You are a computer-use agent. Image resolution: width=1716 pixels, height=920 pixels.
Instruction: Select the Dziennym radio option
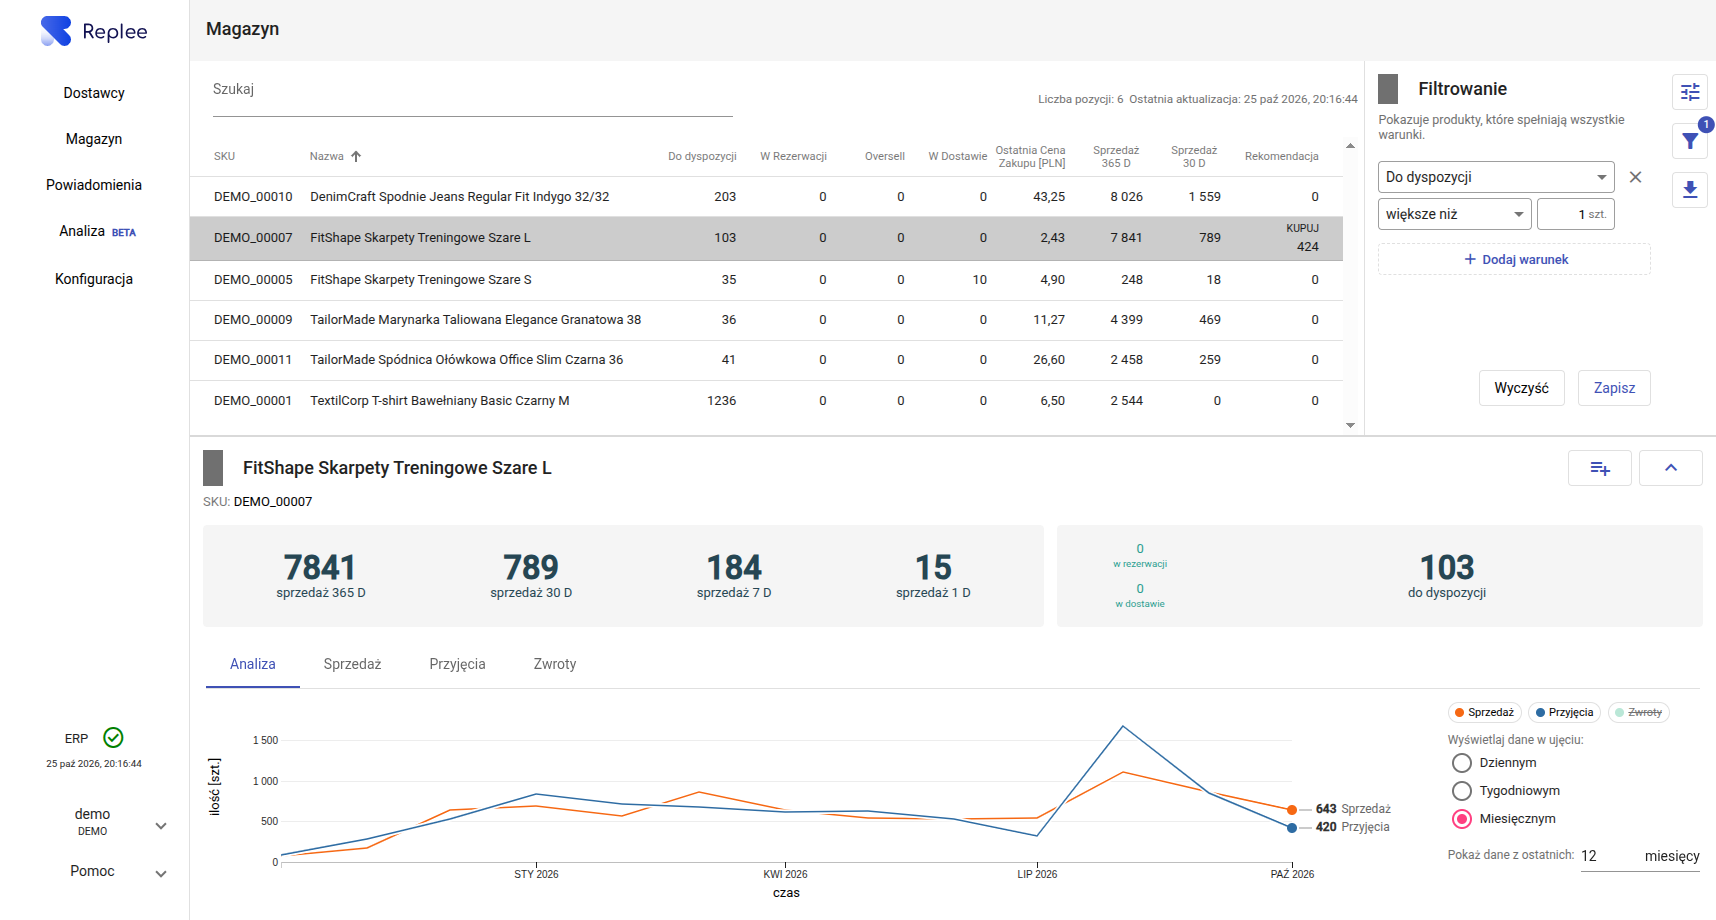pos(1462,763)
